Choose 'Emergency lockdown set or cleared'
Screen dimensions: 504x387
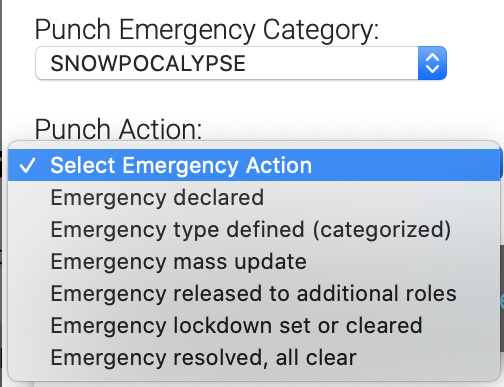coord(254,325)
